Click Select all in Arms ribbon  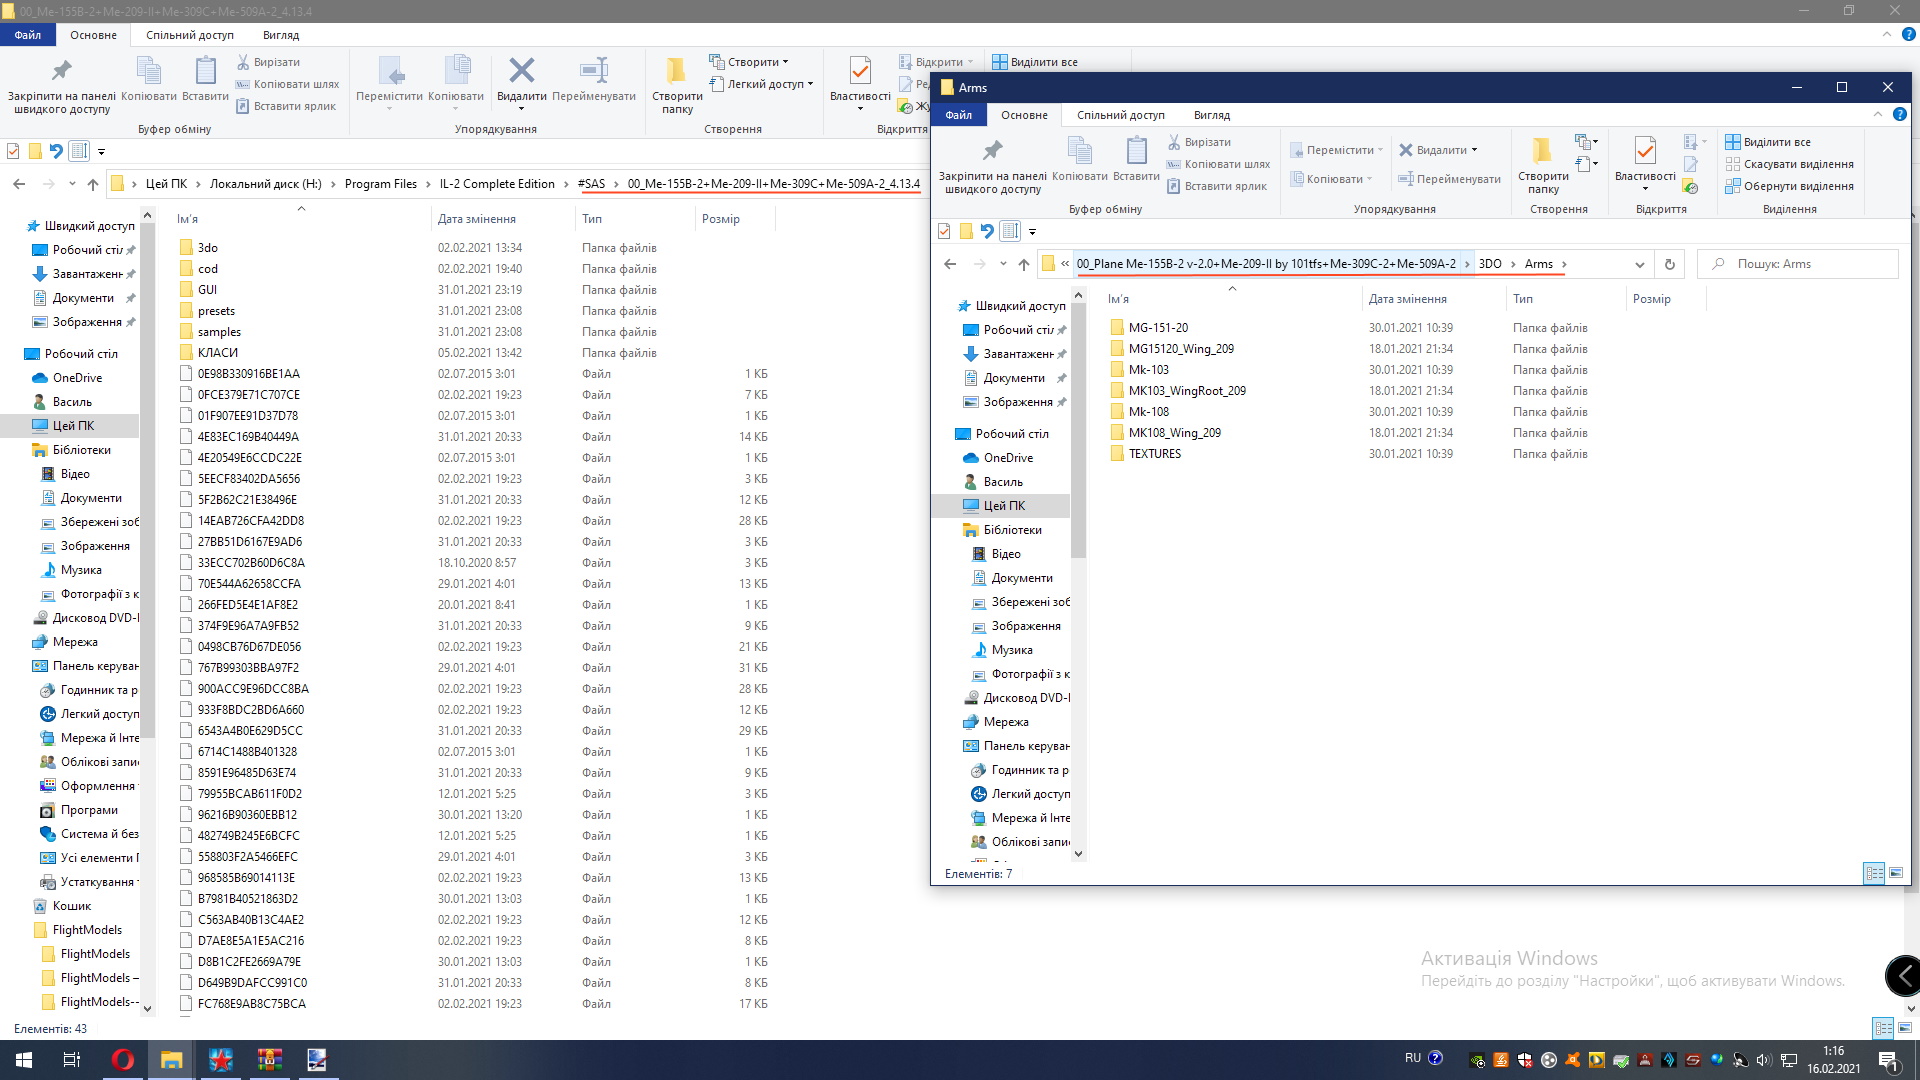[x=1776, y=142]
